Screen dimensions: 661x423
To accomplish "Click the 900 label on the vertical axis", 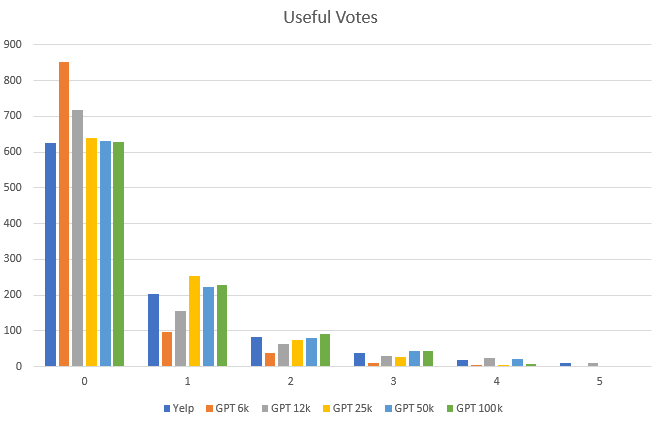I will [13, 45].
